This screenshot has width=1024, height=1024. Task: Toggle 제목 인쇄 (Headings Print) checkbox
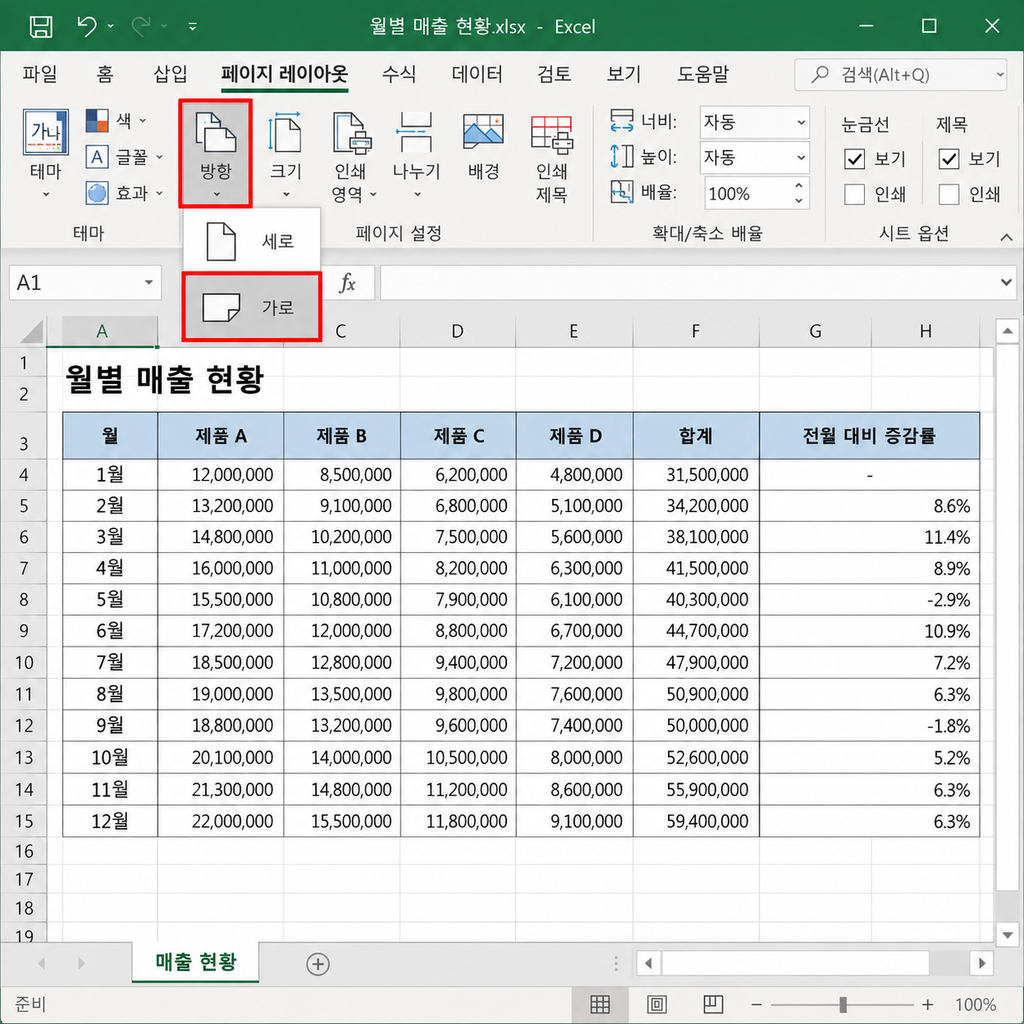tap(948, 194)
